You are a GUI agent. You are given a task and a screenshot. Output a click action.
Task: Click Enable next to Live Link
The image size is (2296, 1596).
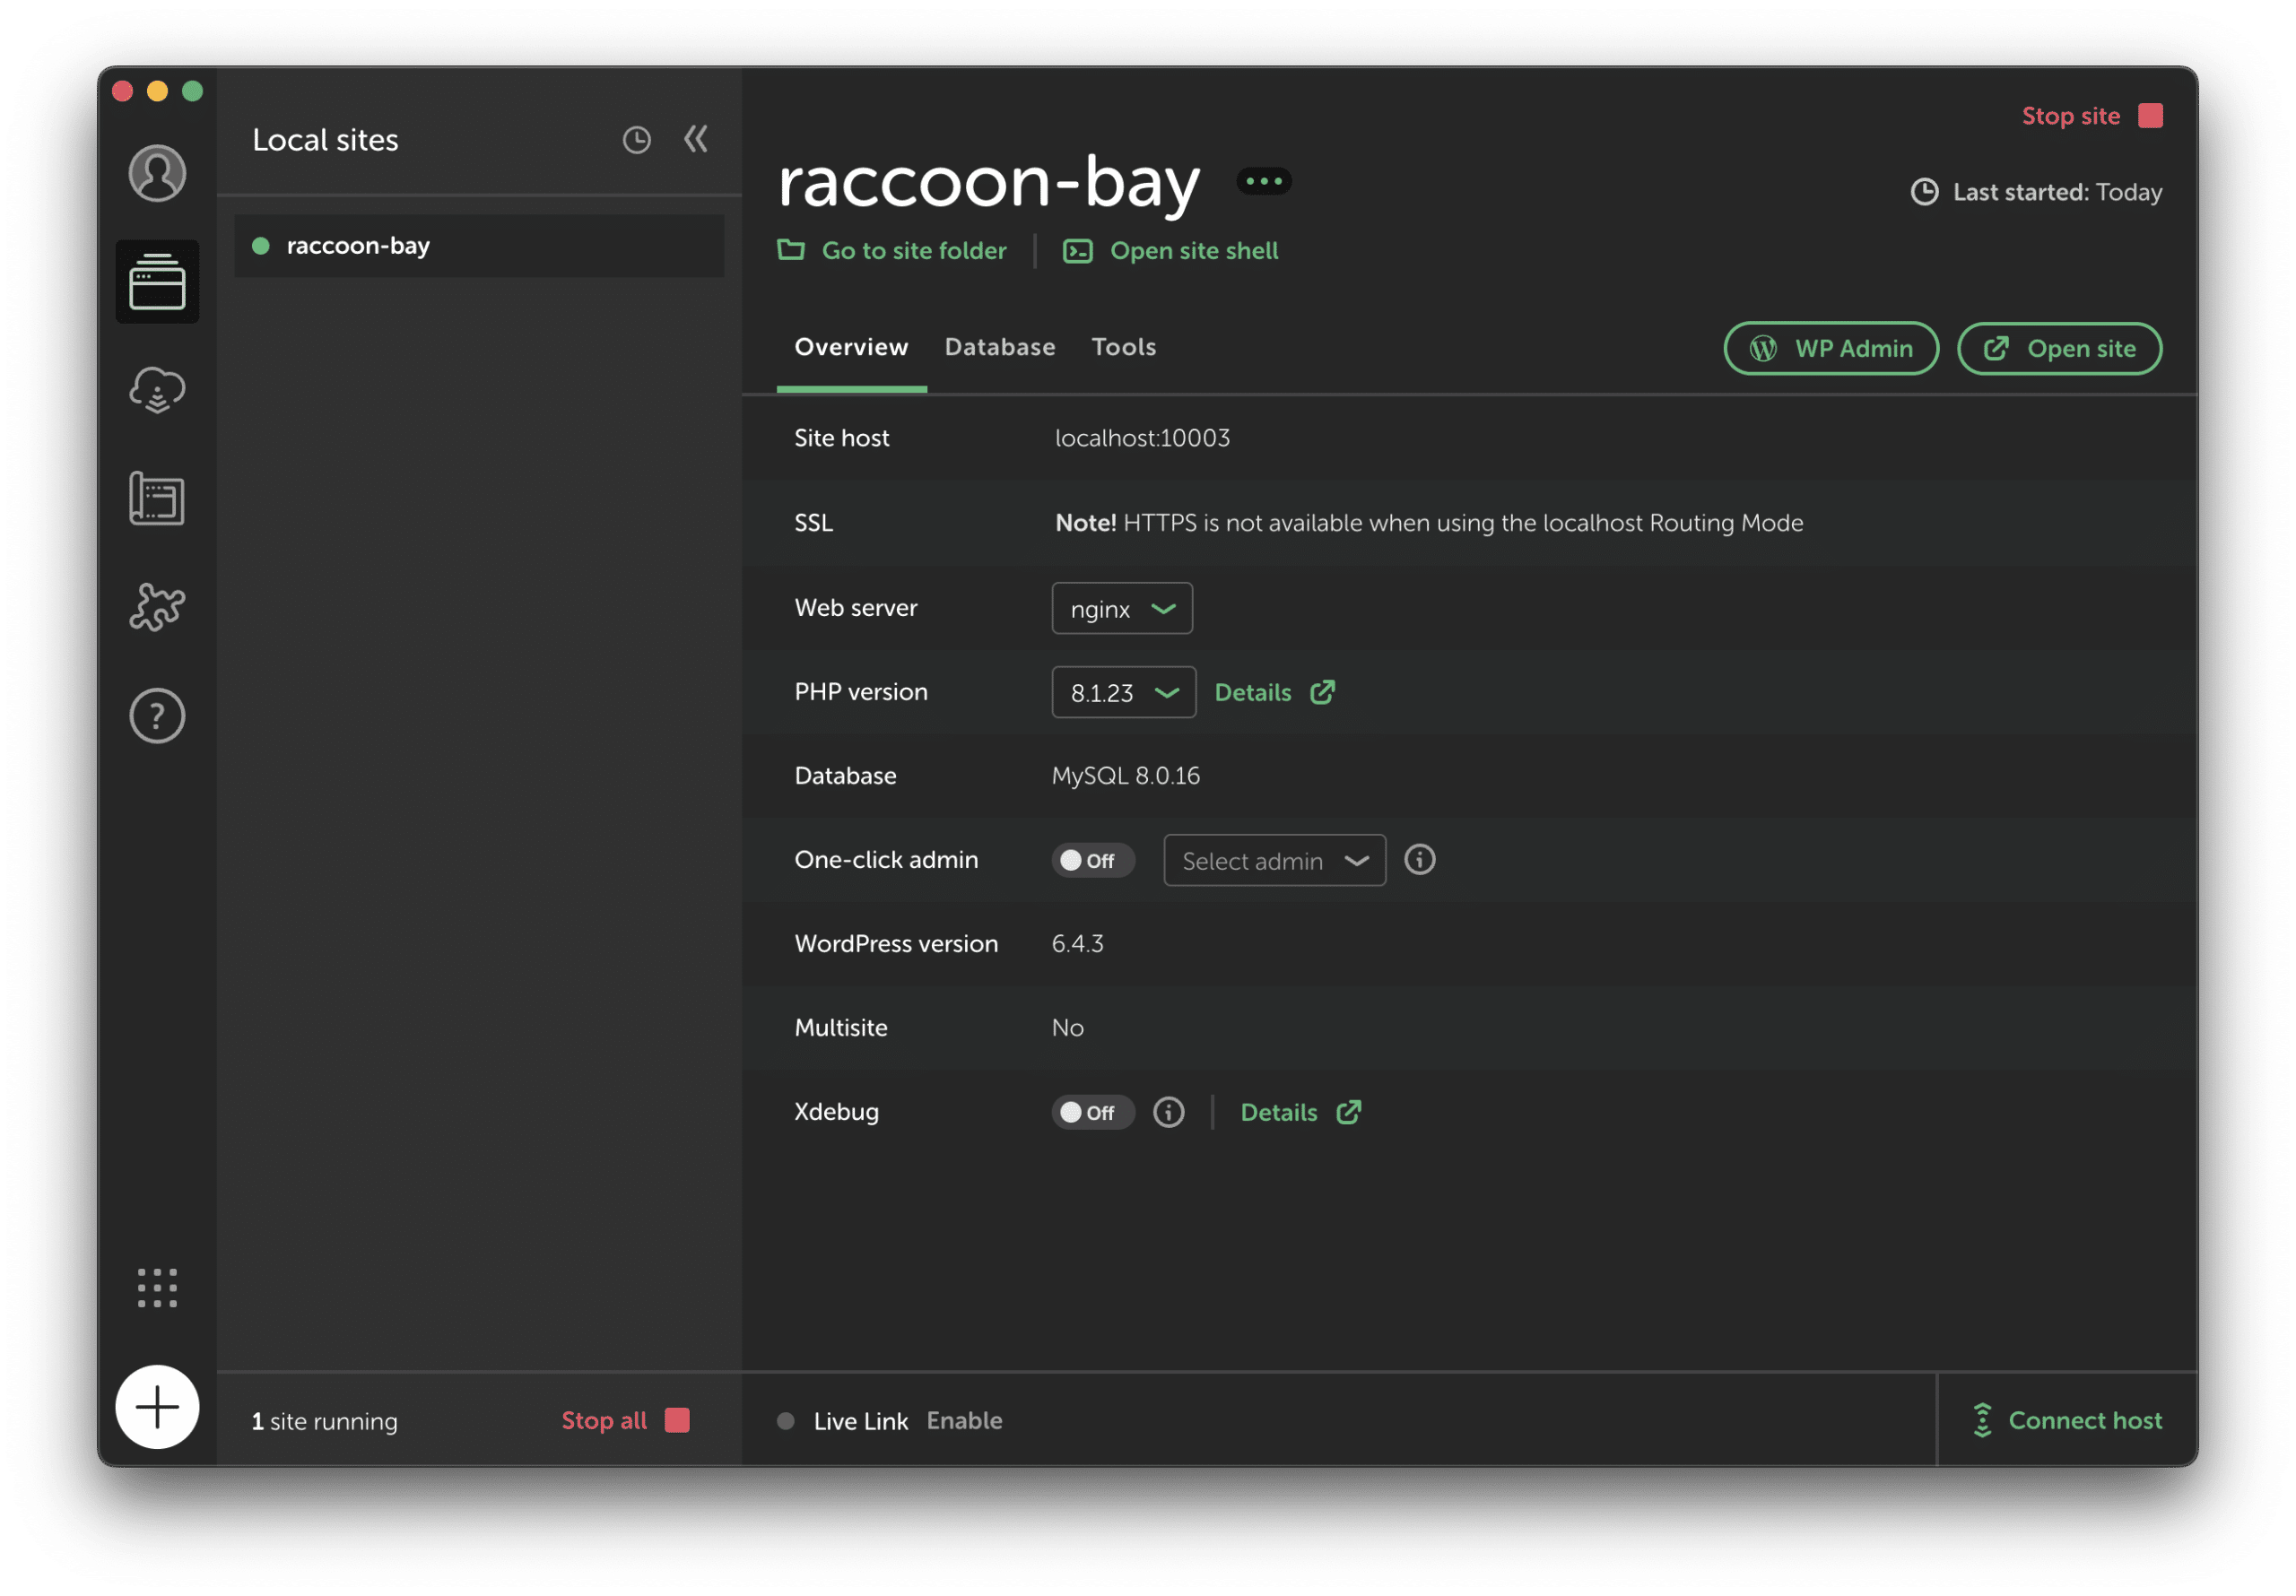(964, 1421)
